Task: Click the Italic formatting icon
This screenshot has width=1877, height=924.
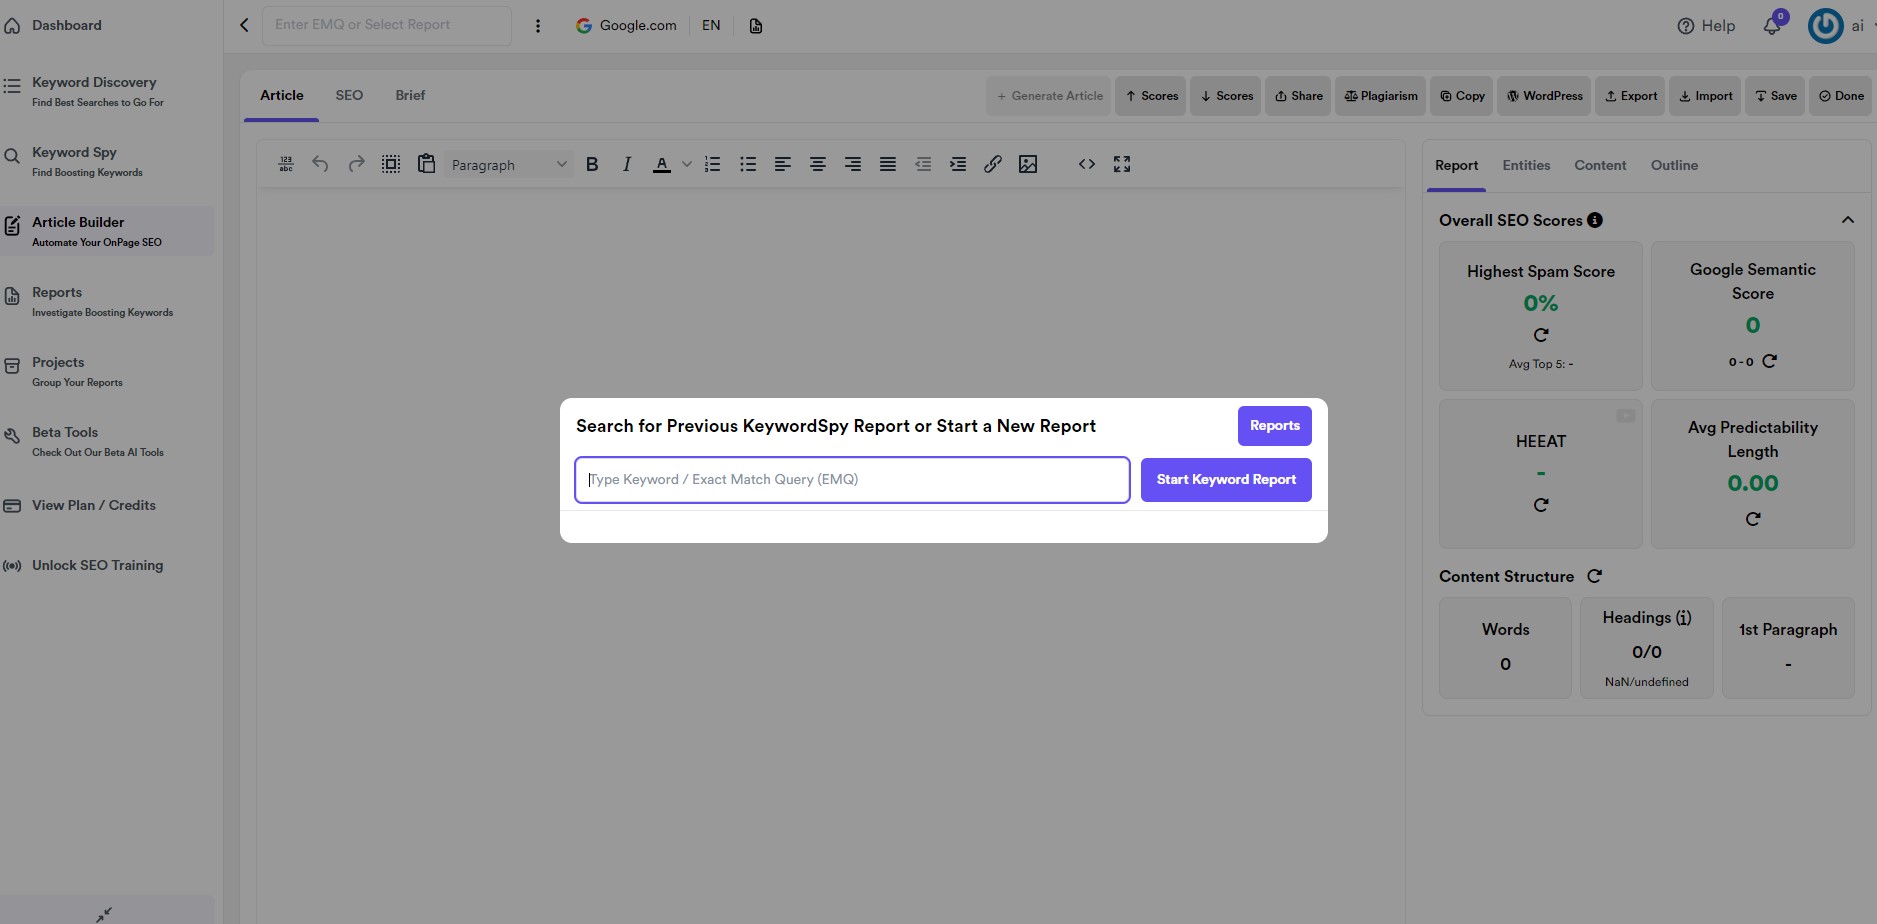Action: coord(627,164)
